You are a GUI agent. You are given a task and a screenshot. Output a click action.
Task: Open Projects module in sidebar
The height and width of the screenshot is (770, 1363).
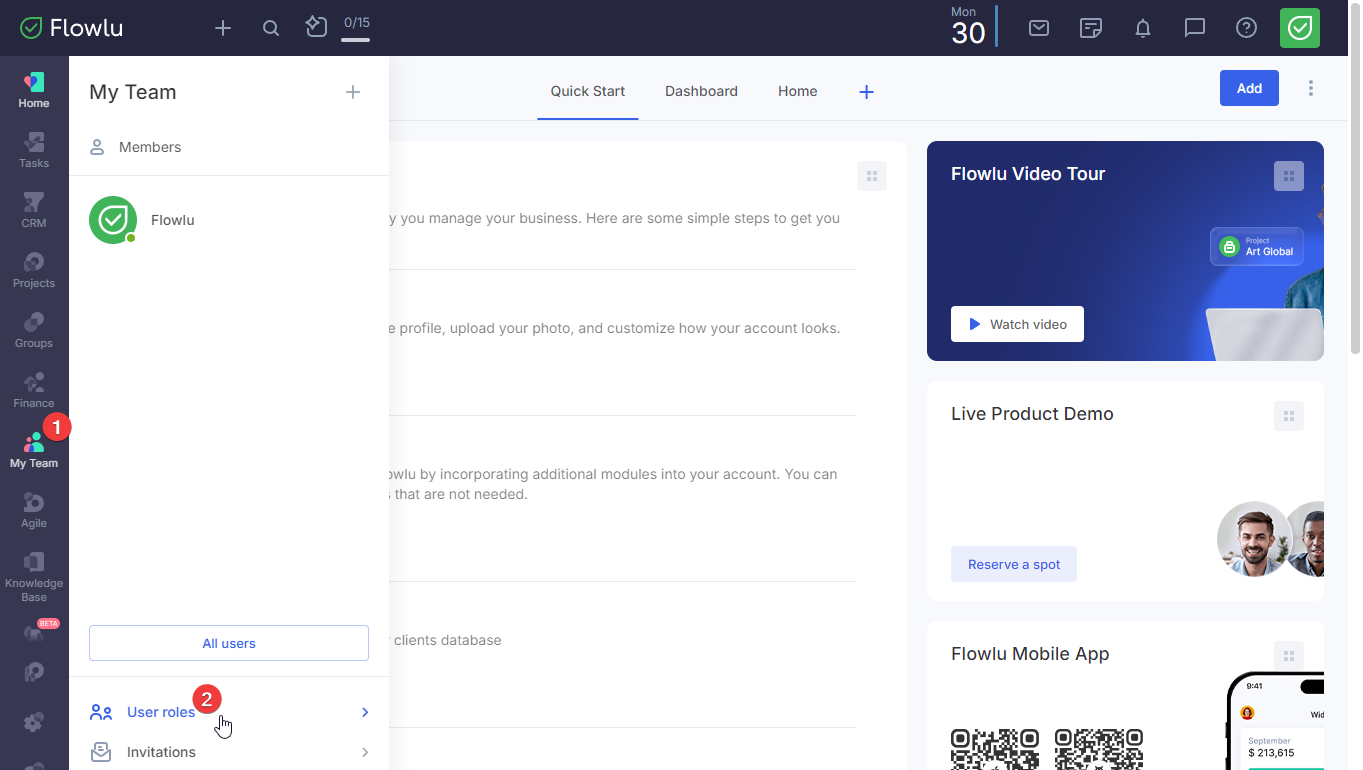34,270
